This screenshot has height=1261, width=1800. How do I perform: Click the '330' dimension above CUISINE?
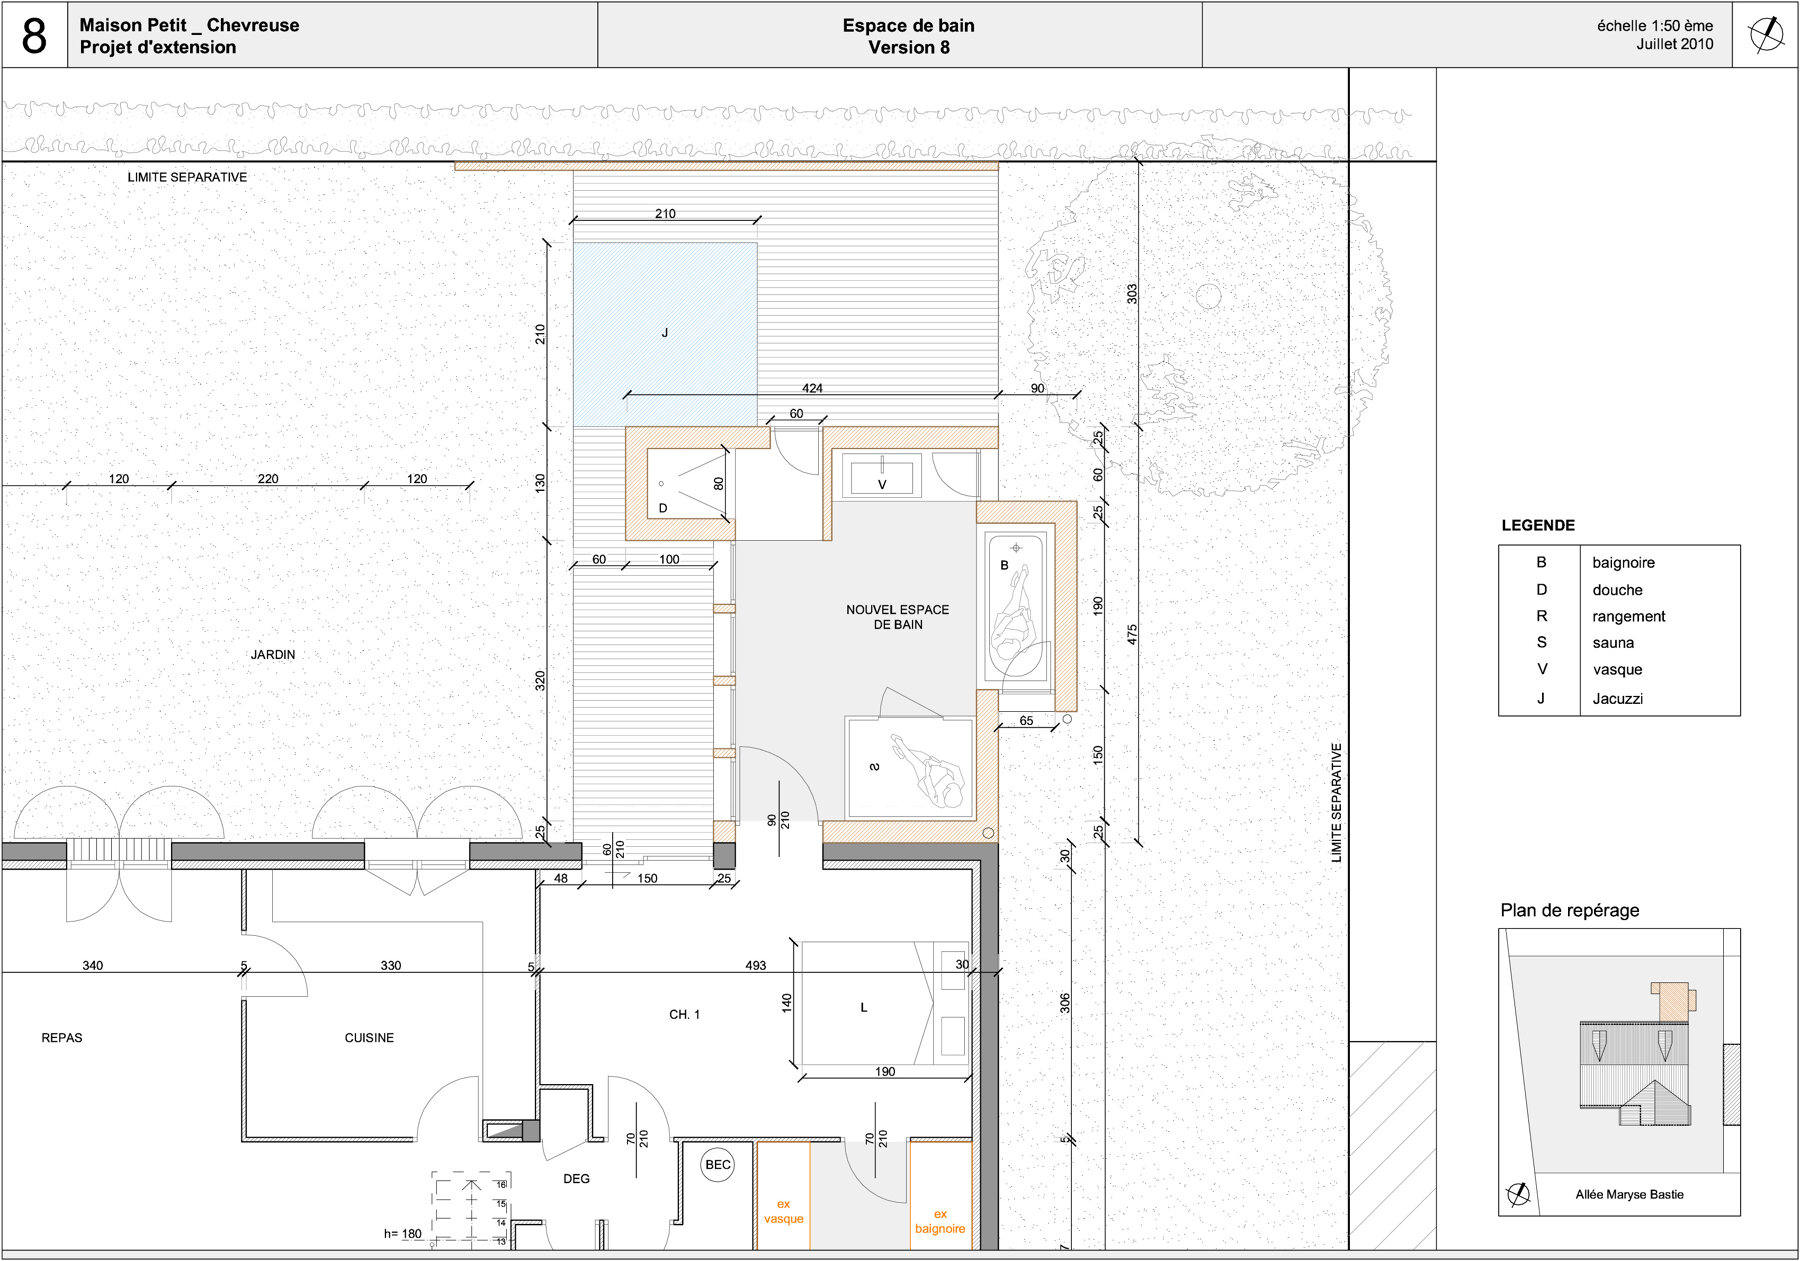(x=391, y=966)
